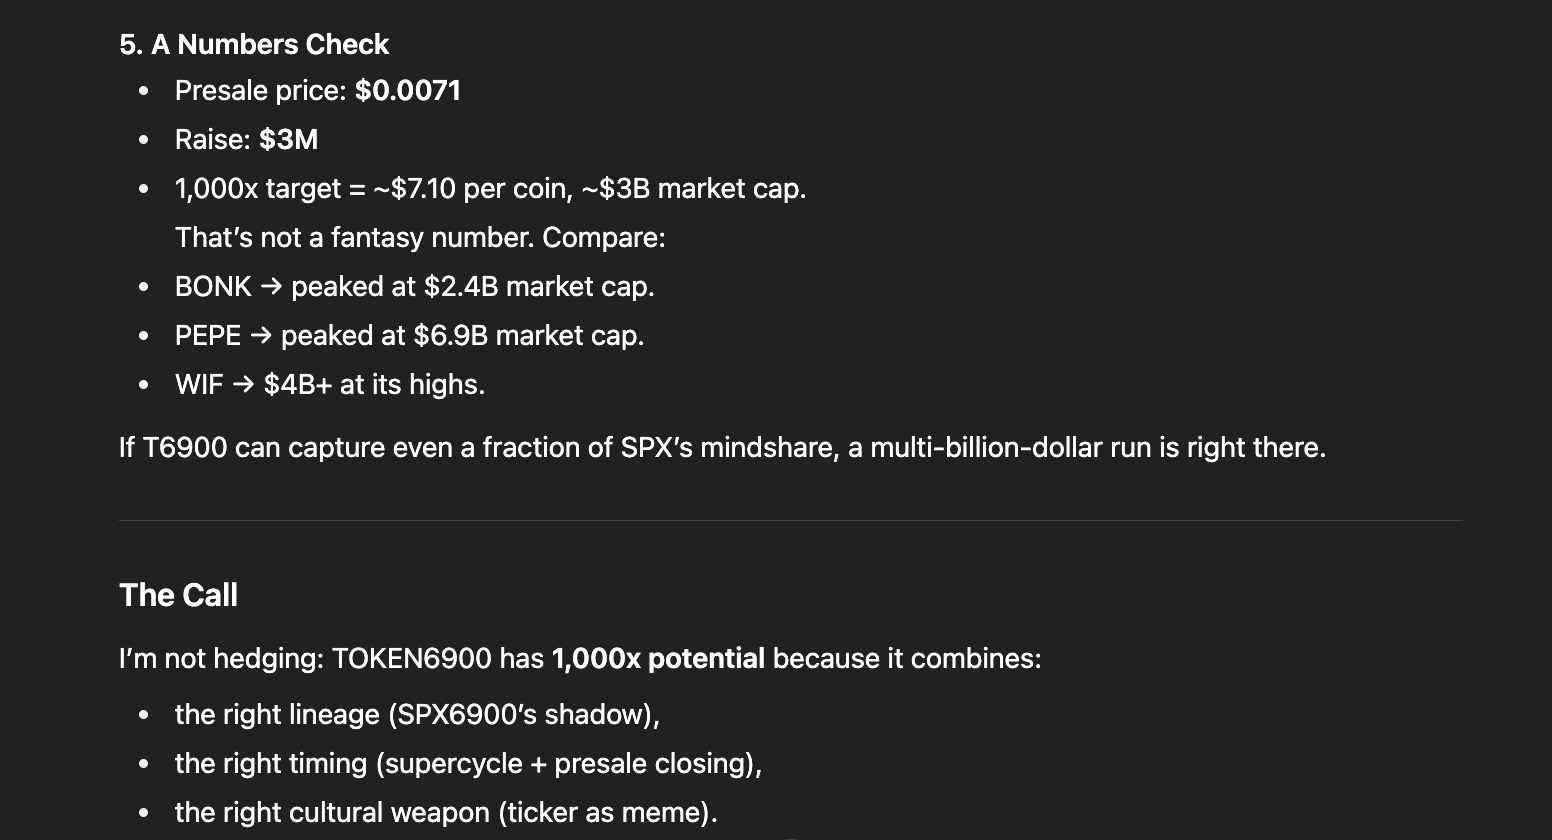Click the WIF $4B+ bullet line
Viewport: 1552px width, 840px height.
(x=330, y=385)
